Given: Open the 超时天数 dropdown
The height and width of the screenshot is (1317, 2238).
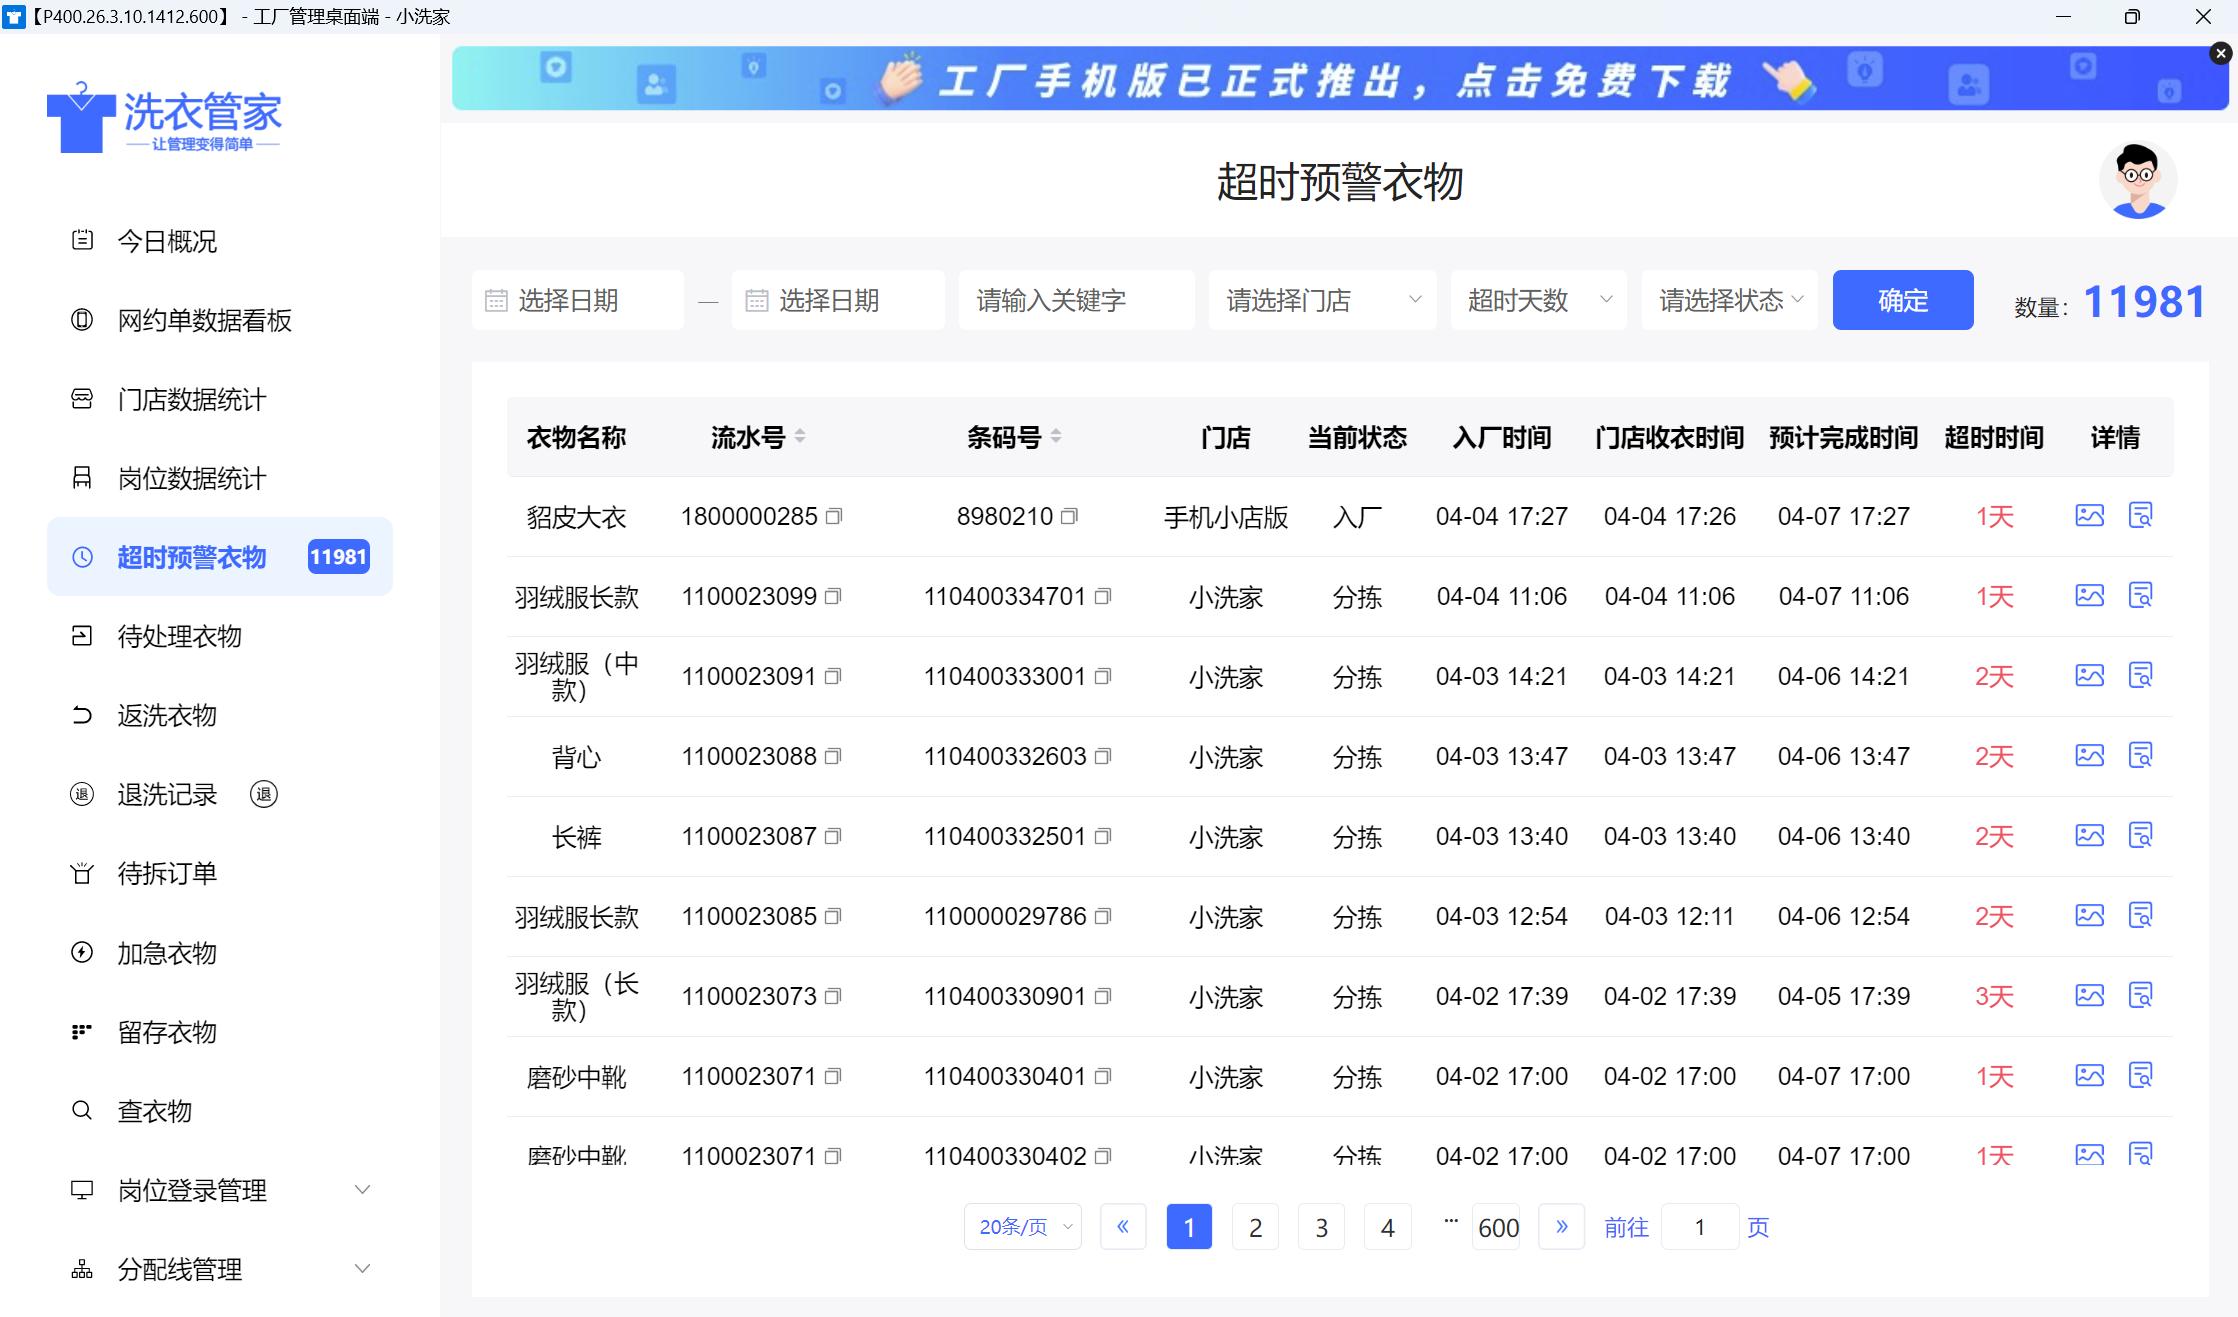Looking at the screenshot, I should (1538, 300).
